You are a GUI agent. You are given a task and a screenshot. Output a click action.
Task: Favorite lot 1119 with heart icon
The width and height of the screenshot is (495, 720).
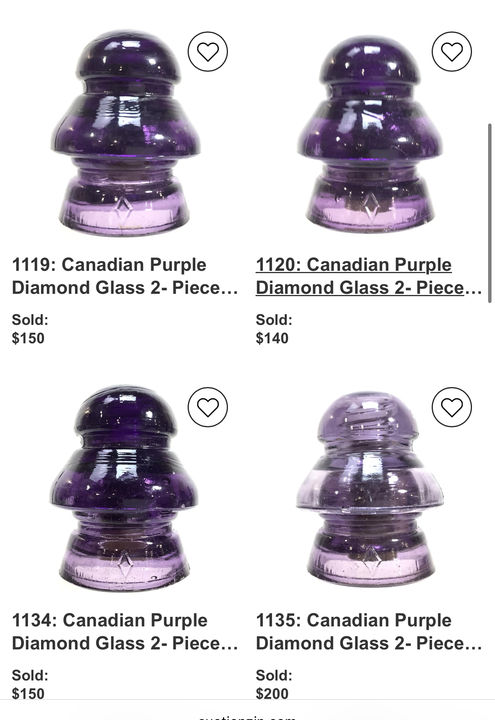point(208,51)
